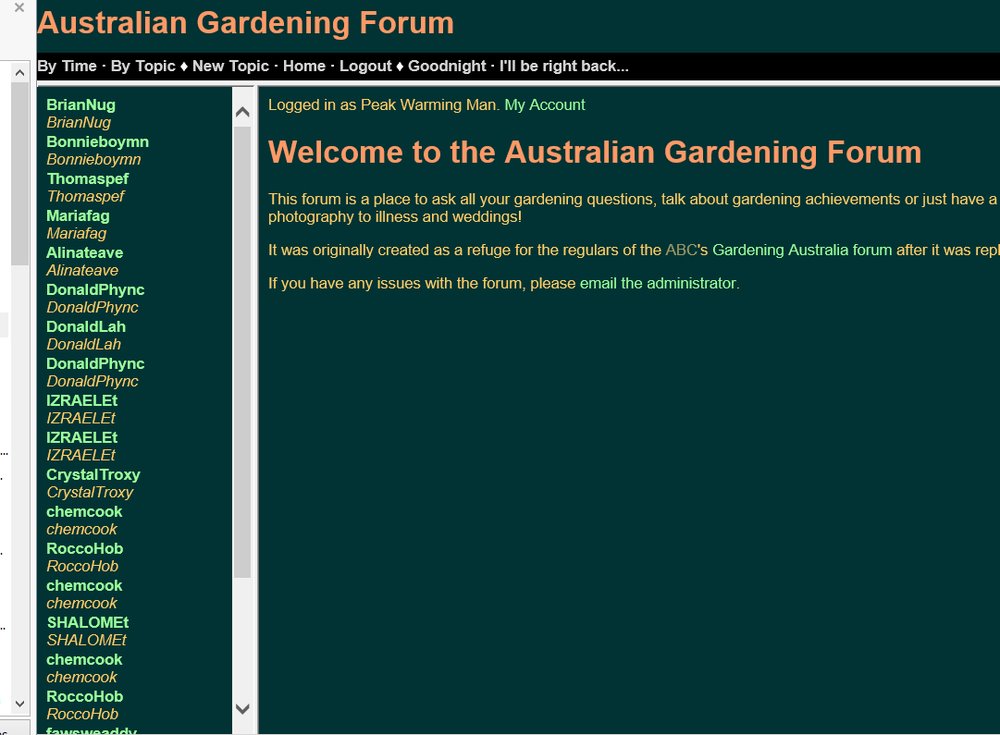Choose "I'll be right back..."
The image size is (1000, 735).
click(x=564, y=66)
